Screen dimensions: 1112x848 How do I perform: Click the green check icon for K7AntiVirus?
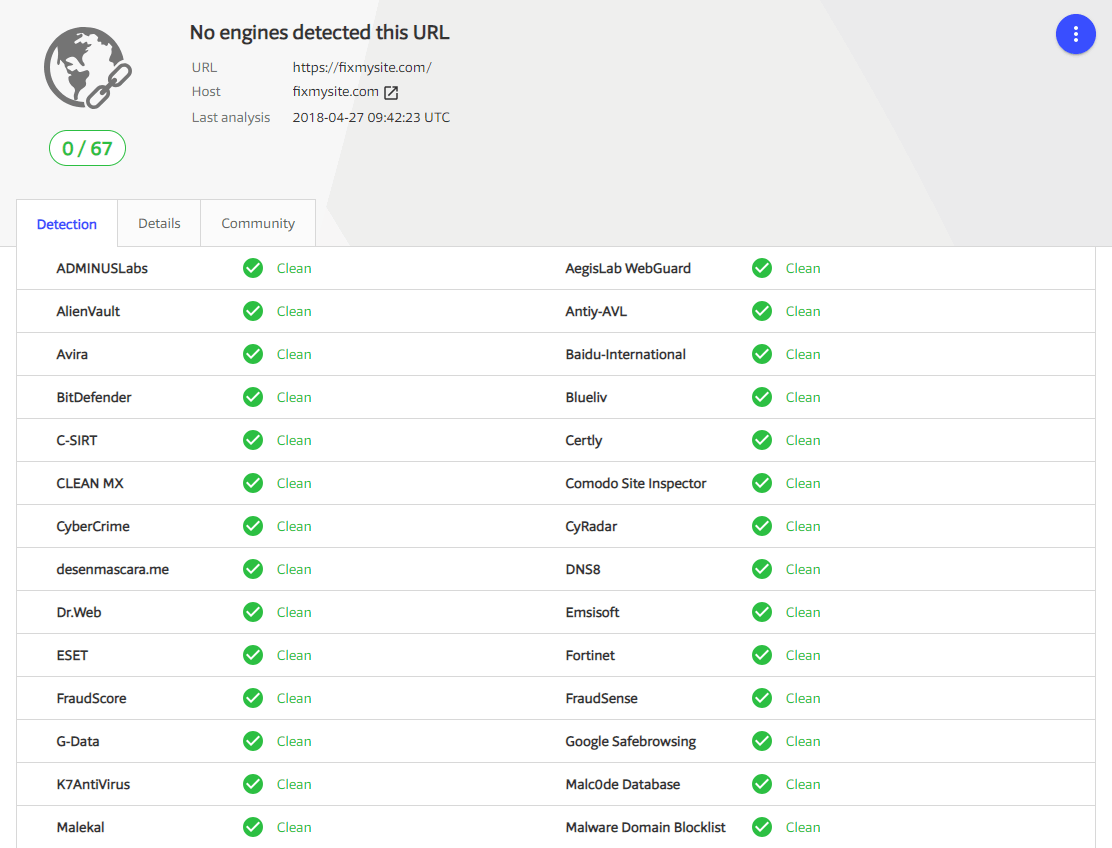(253, 784)
